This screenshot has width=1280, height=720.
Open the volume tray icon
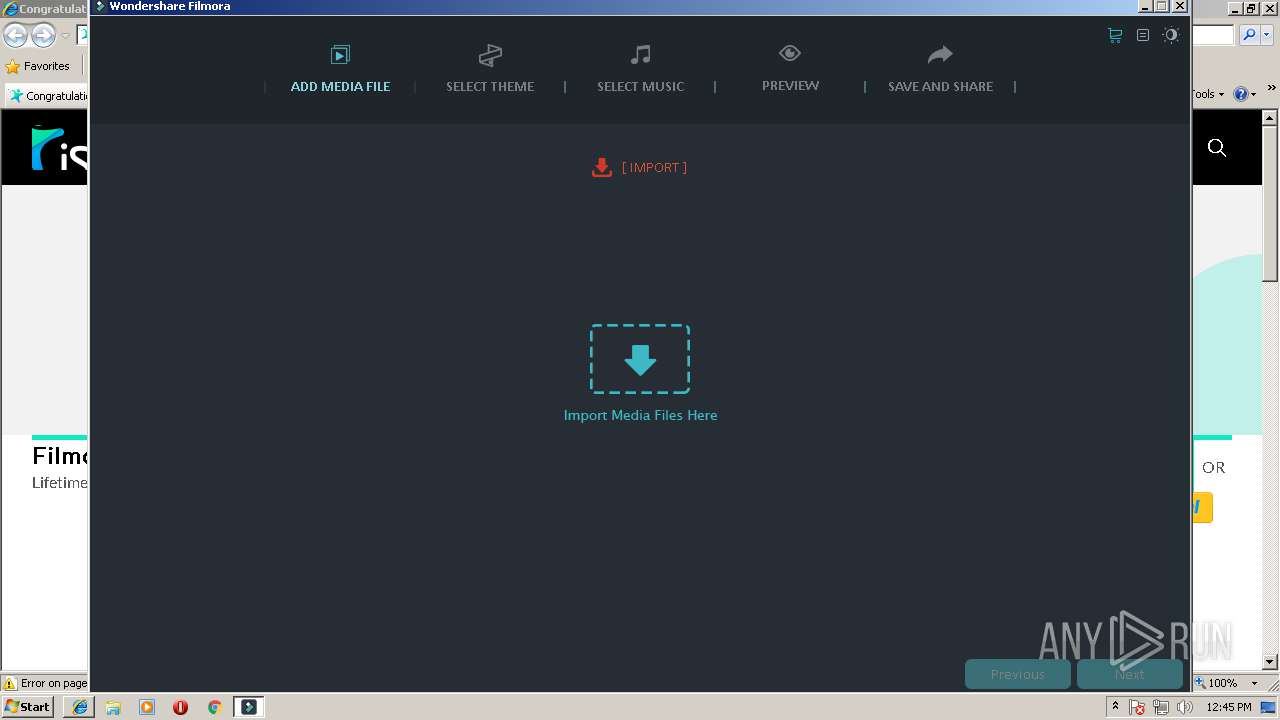pos(1185,707)
